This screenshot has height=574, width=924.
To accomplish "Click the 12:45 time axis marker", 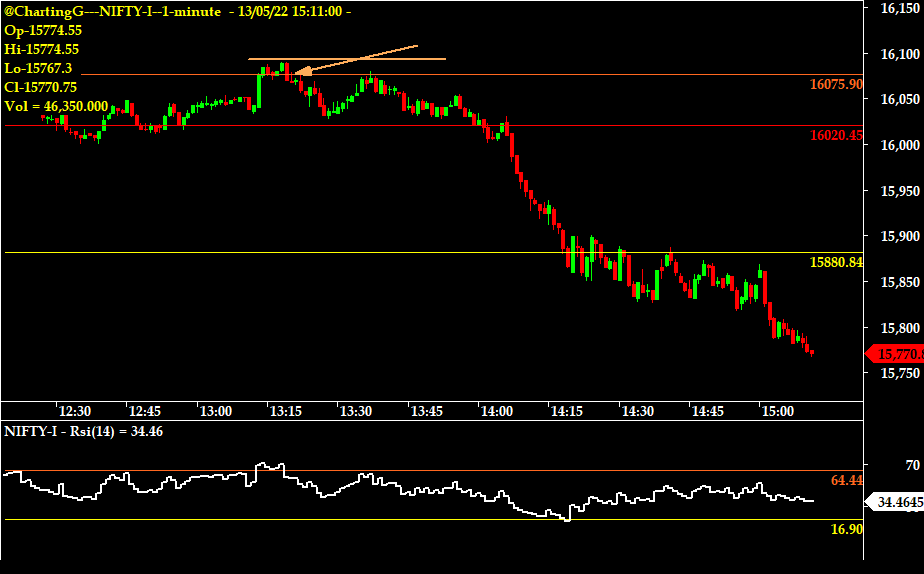I will 145,411.
